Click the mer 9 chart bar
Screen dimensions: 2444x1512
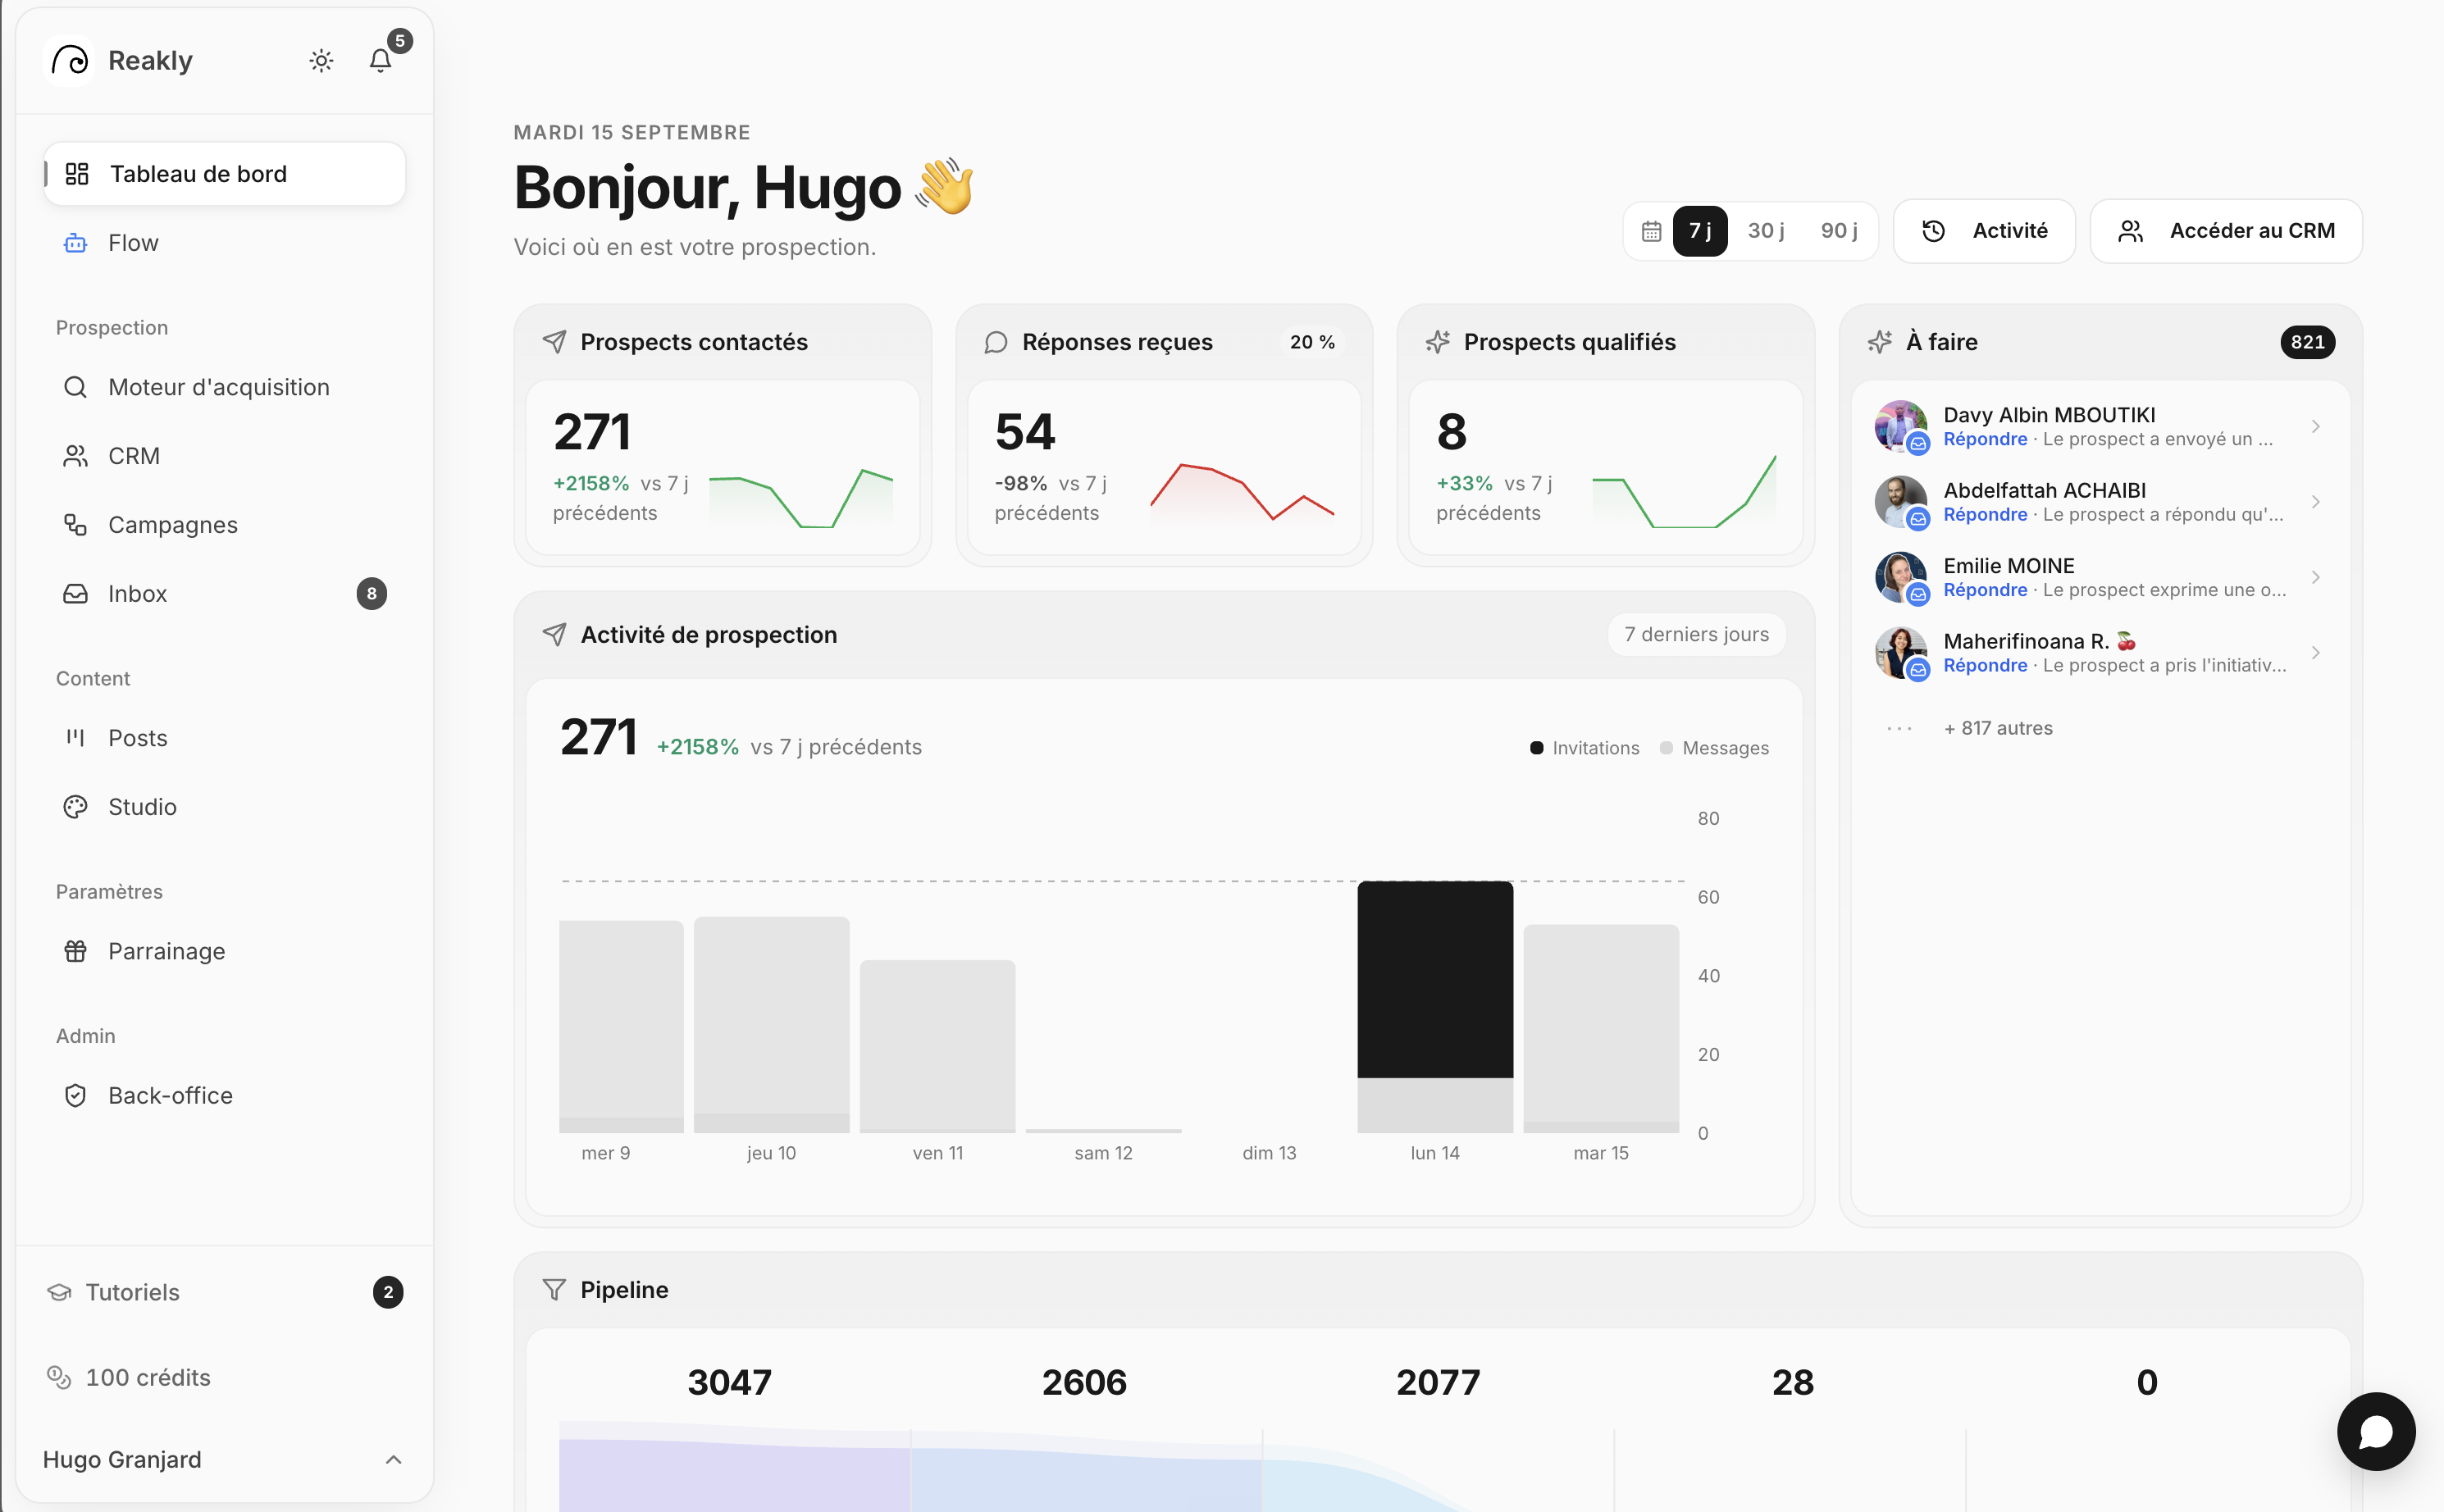click(x=621, y=1026)
